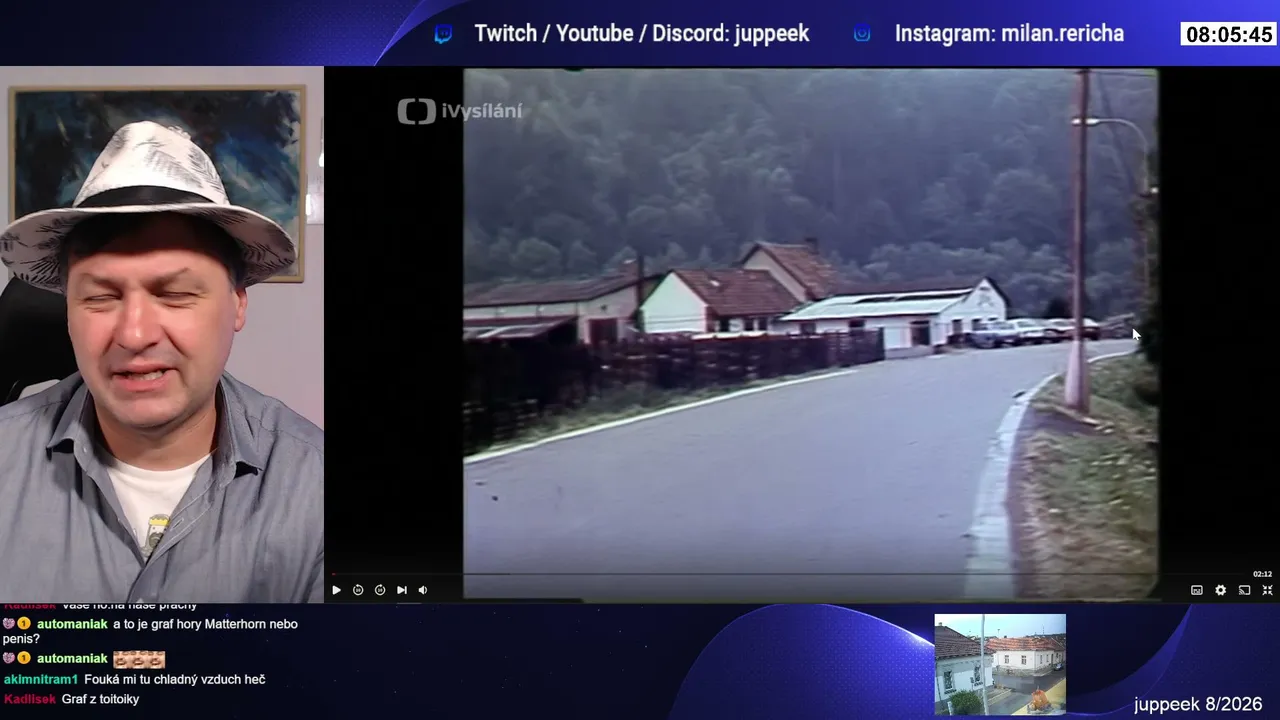
Task: Click Kadlisek's name on 'Graf z toitoiky'
Action: pos(29,700)
